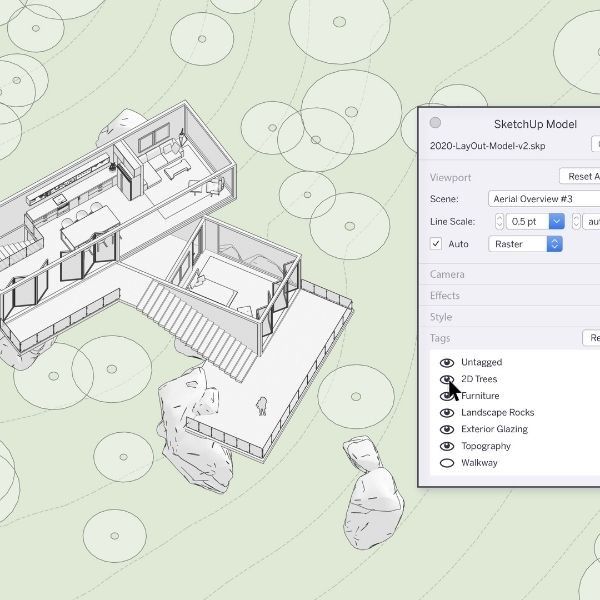Click the Reset button beside Tags
This screenshot has width=600, height=600.
(x=591, y=339)
